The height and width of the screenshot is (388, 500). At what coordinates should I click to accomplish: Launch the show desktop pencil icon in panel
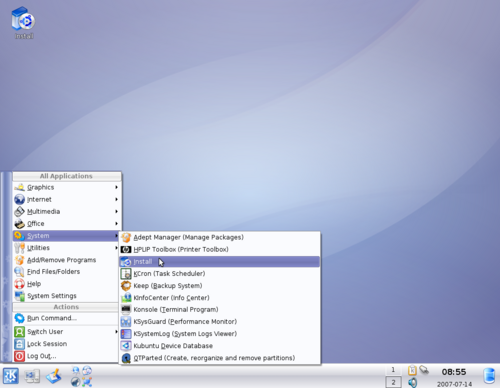[x=54, y=376]
